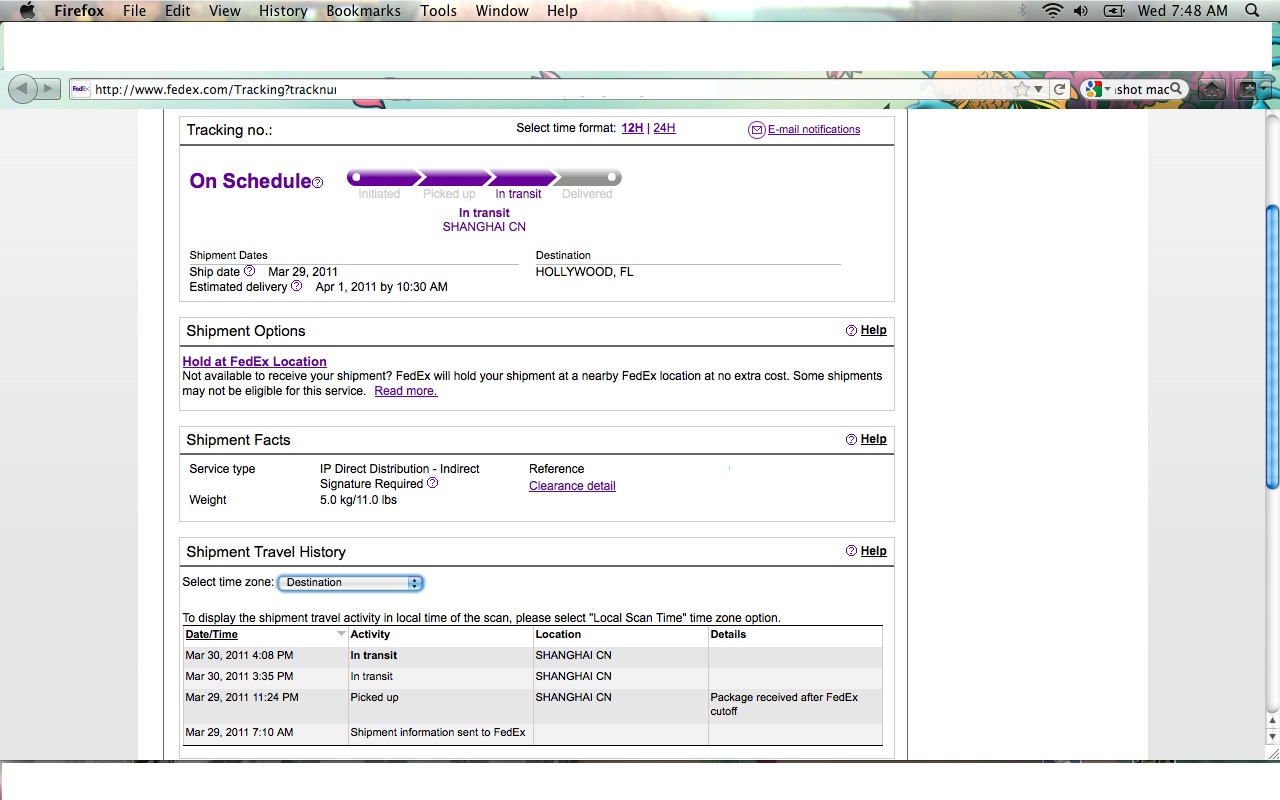Image resolution: width=1280 pixels, height=800 pixels.
Task: Open the Apple menu
Action: (27, 11)
